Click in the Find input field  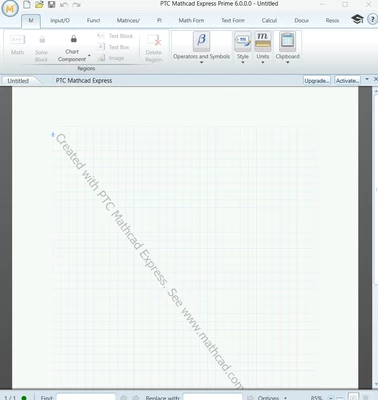pyautogui.click(x=86, y=397)
